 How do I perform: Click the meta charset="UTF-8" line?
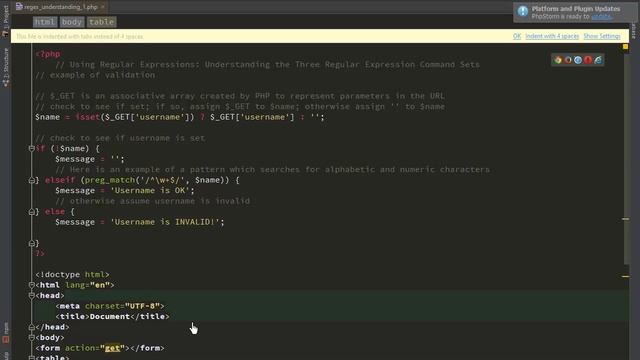(110, 306)
